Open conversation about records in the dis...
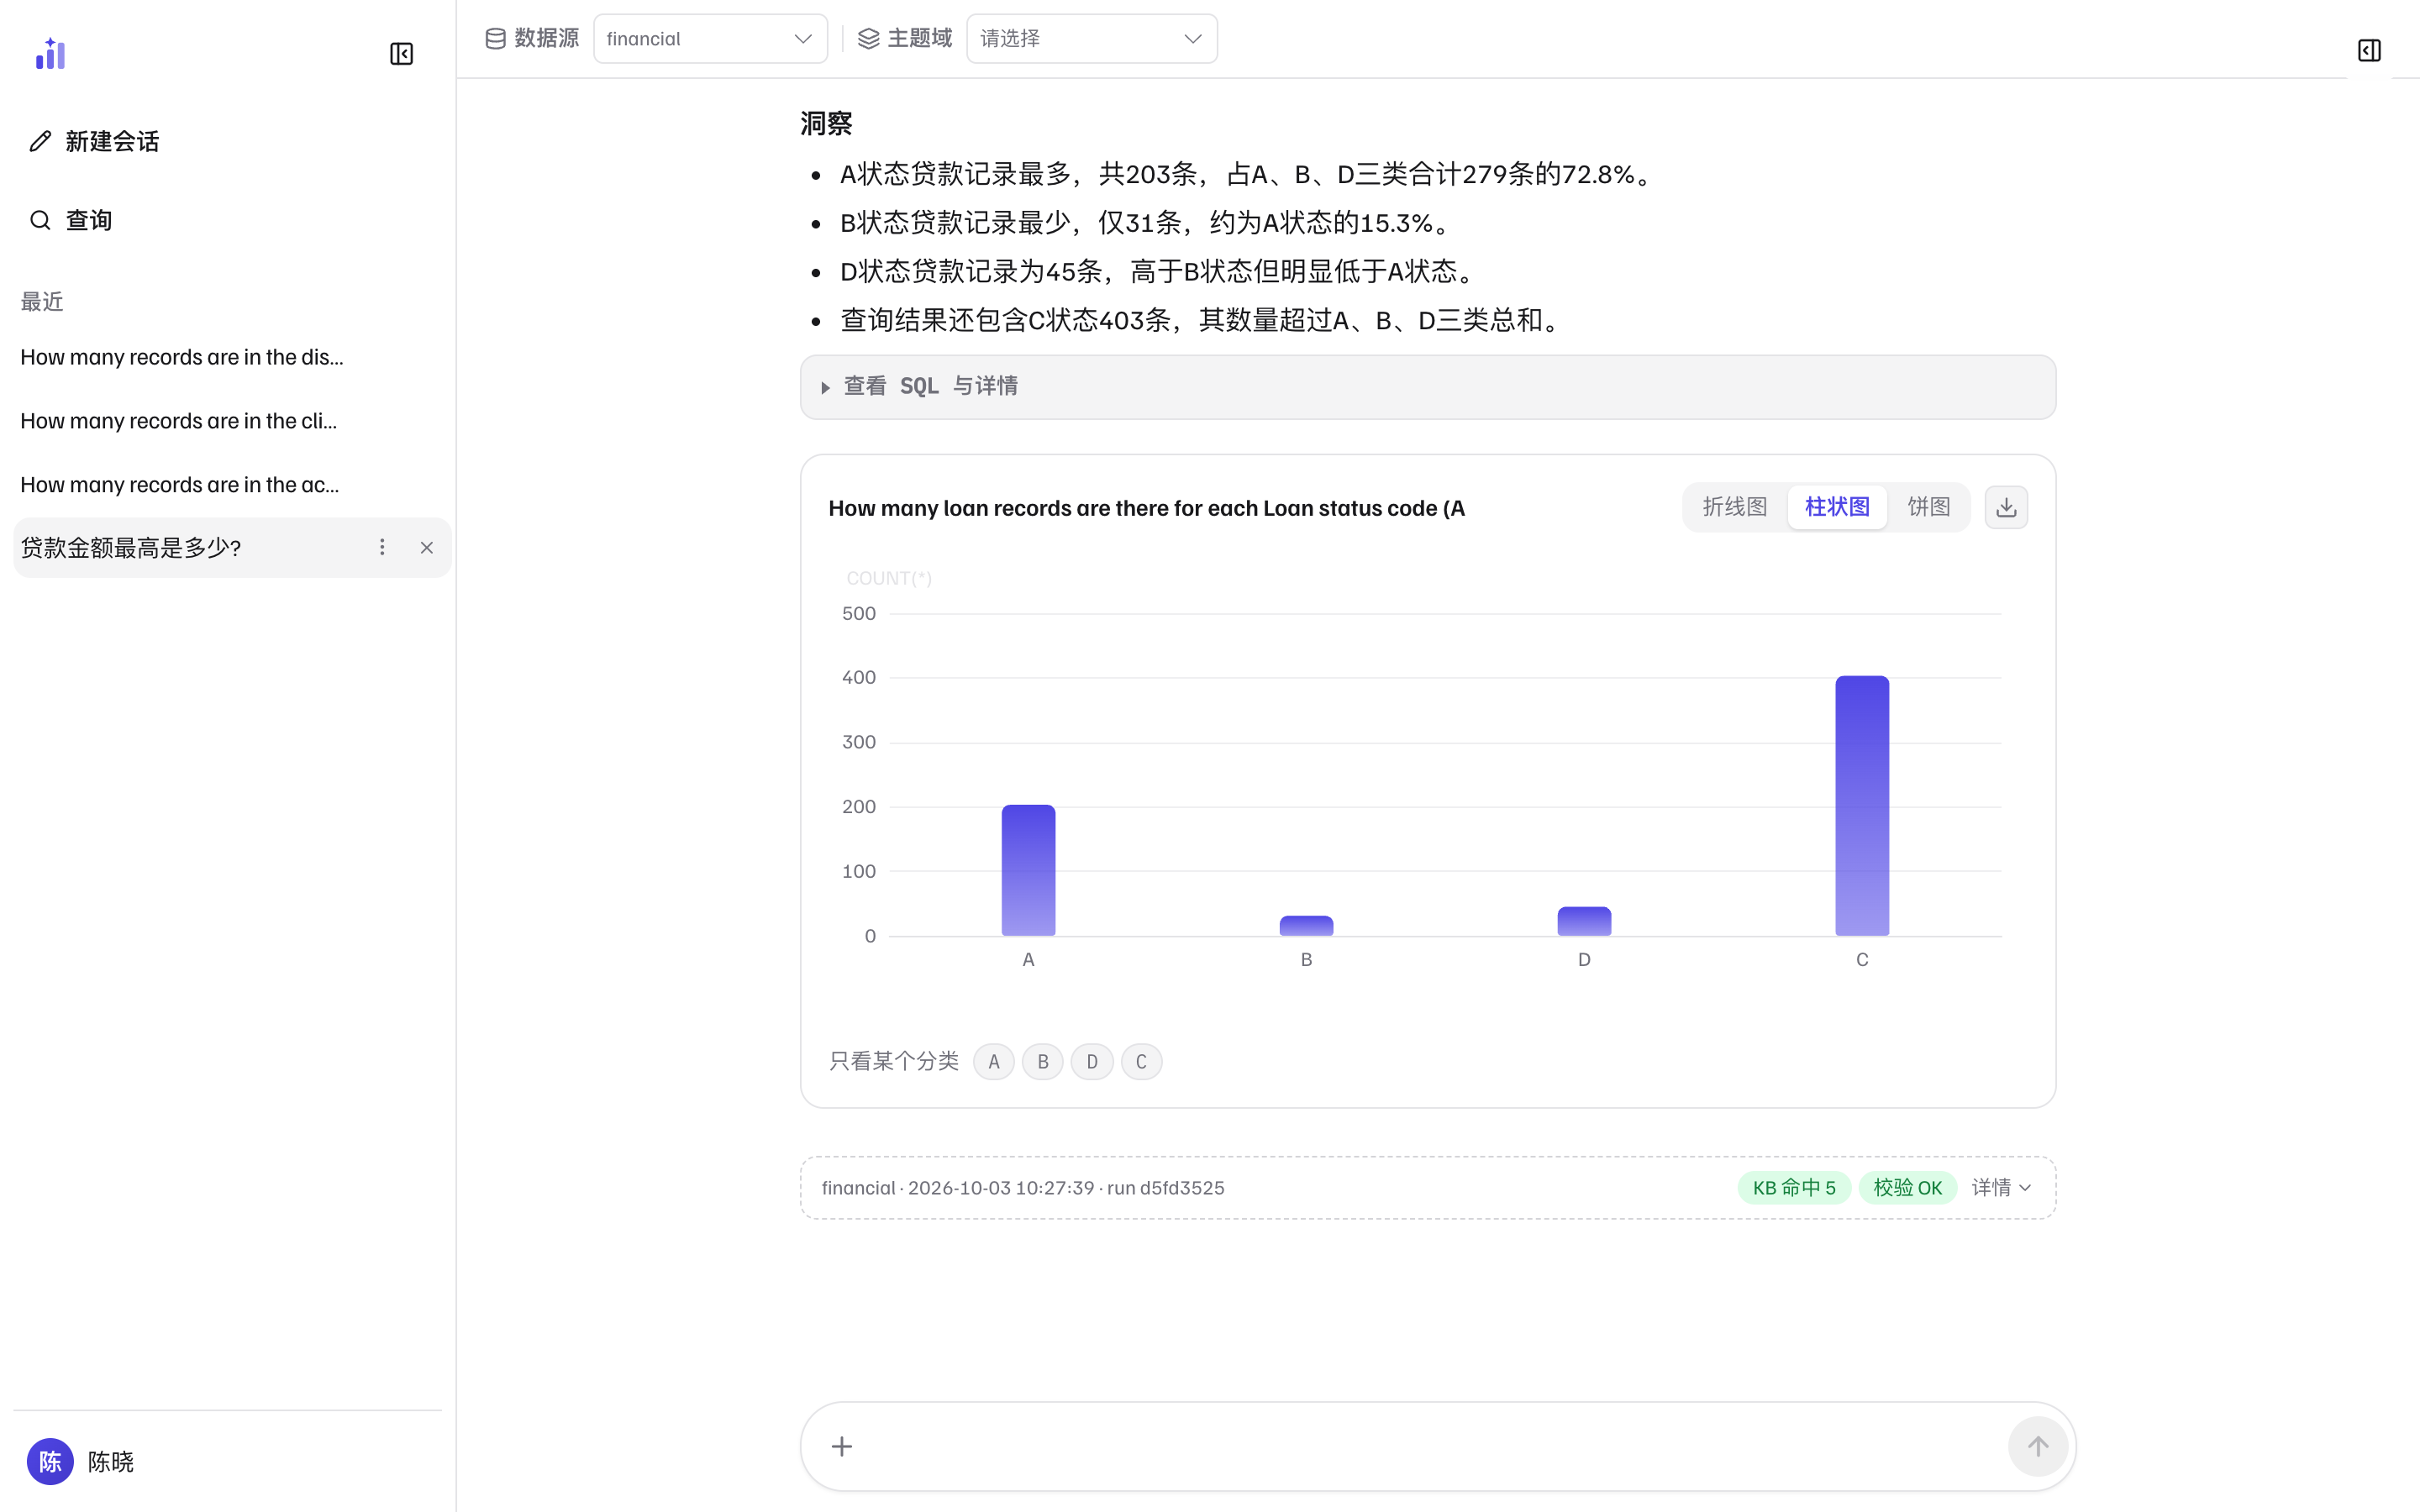This screenshot has width=2420, height=1512. coord(181,357)
